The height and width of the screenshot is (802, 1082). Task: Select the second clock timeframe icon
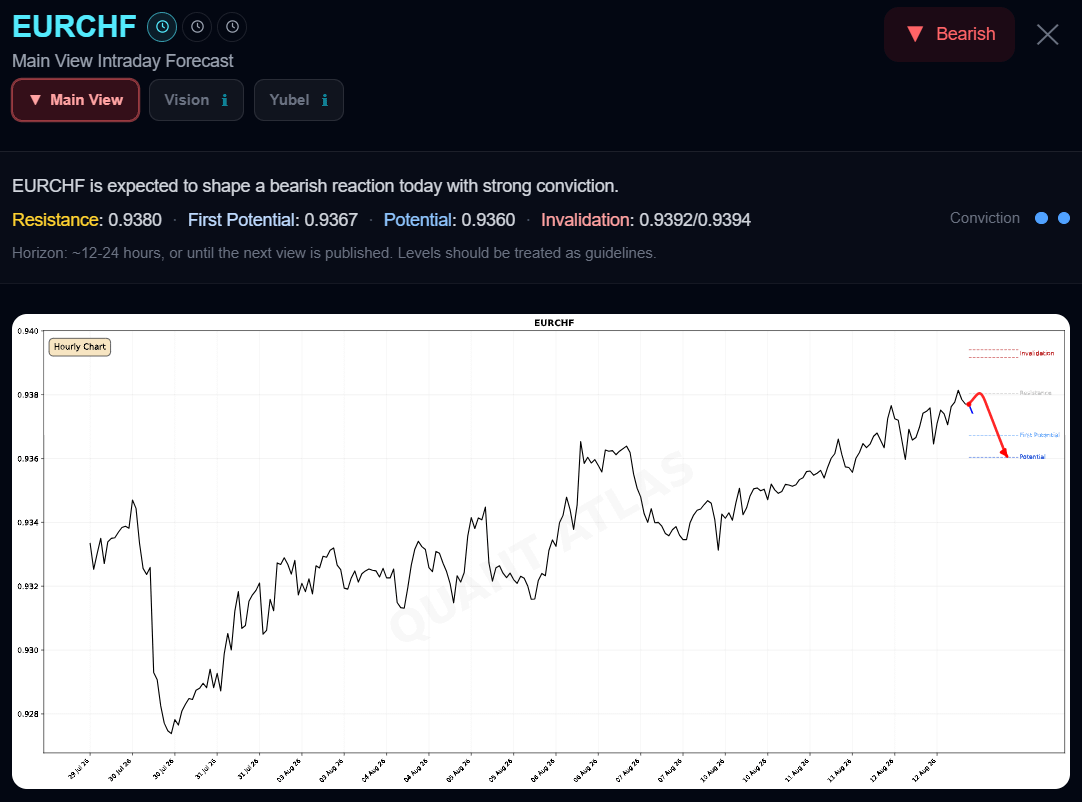click(x=197, y=27)
